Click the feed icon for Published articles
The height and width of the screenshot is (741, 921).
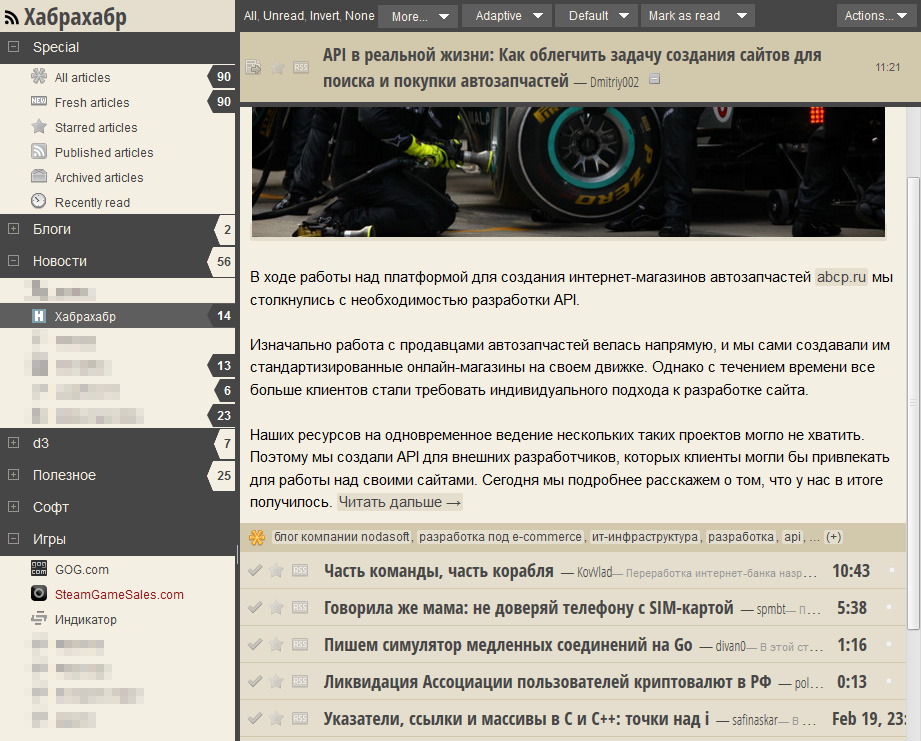39,151
